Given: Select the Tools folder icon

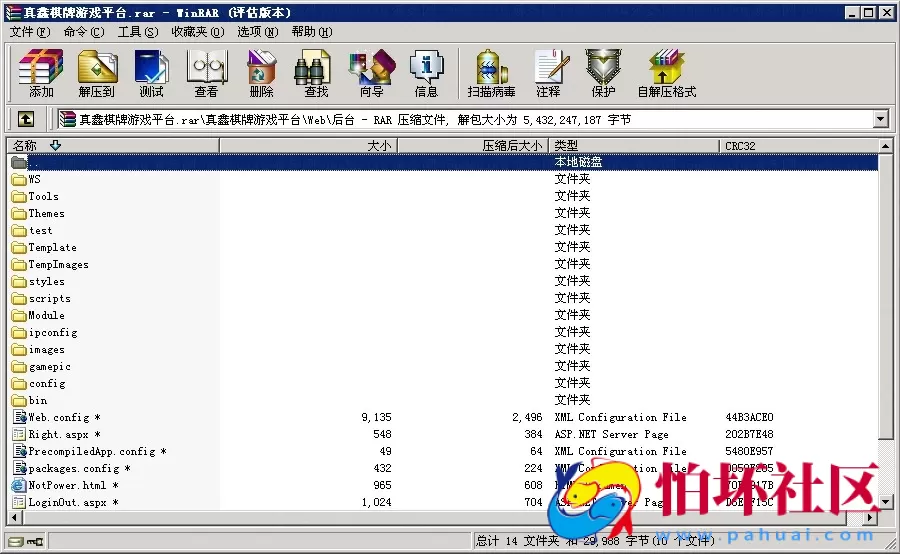Looking at the screenshot, I should click(x=20, y=197).
